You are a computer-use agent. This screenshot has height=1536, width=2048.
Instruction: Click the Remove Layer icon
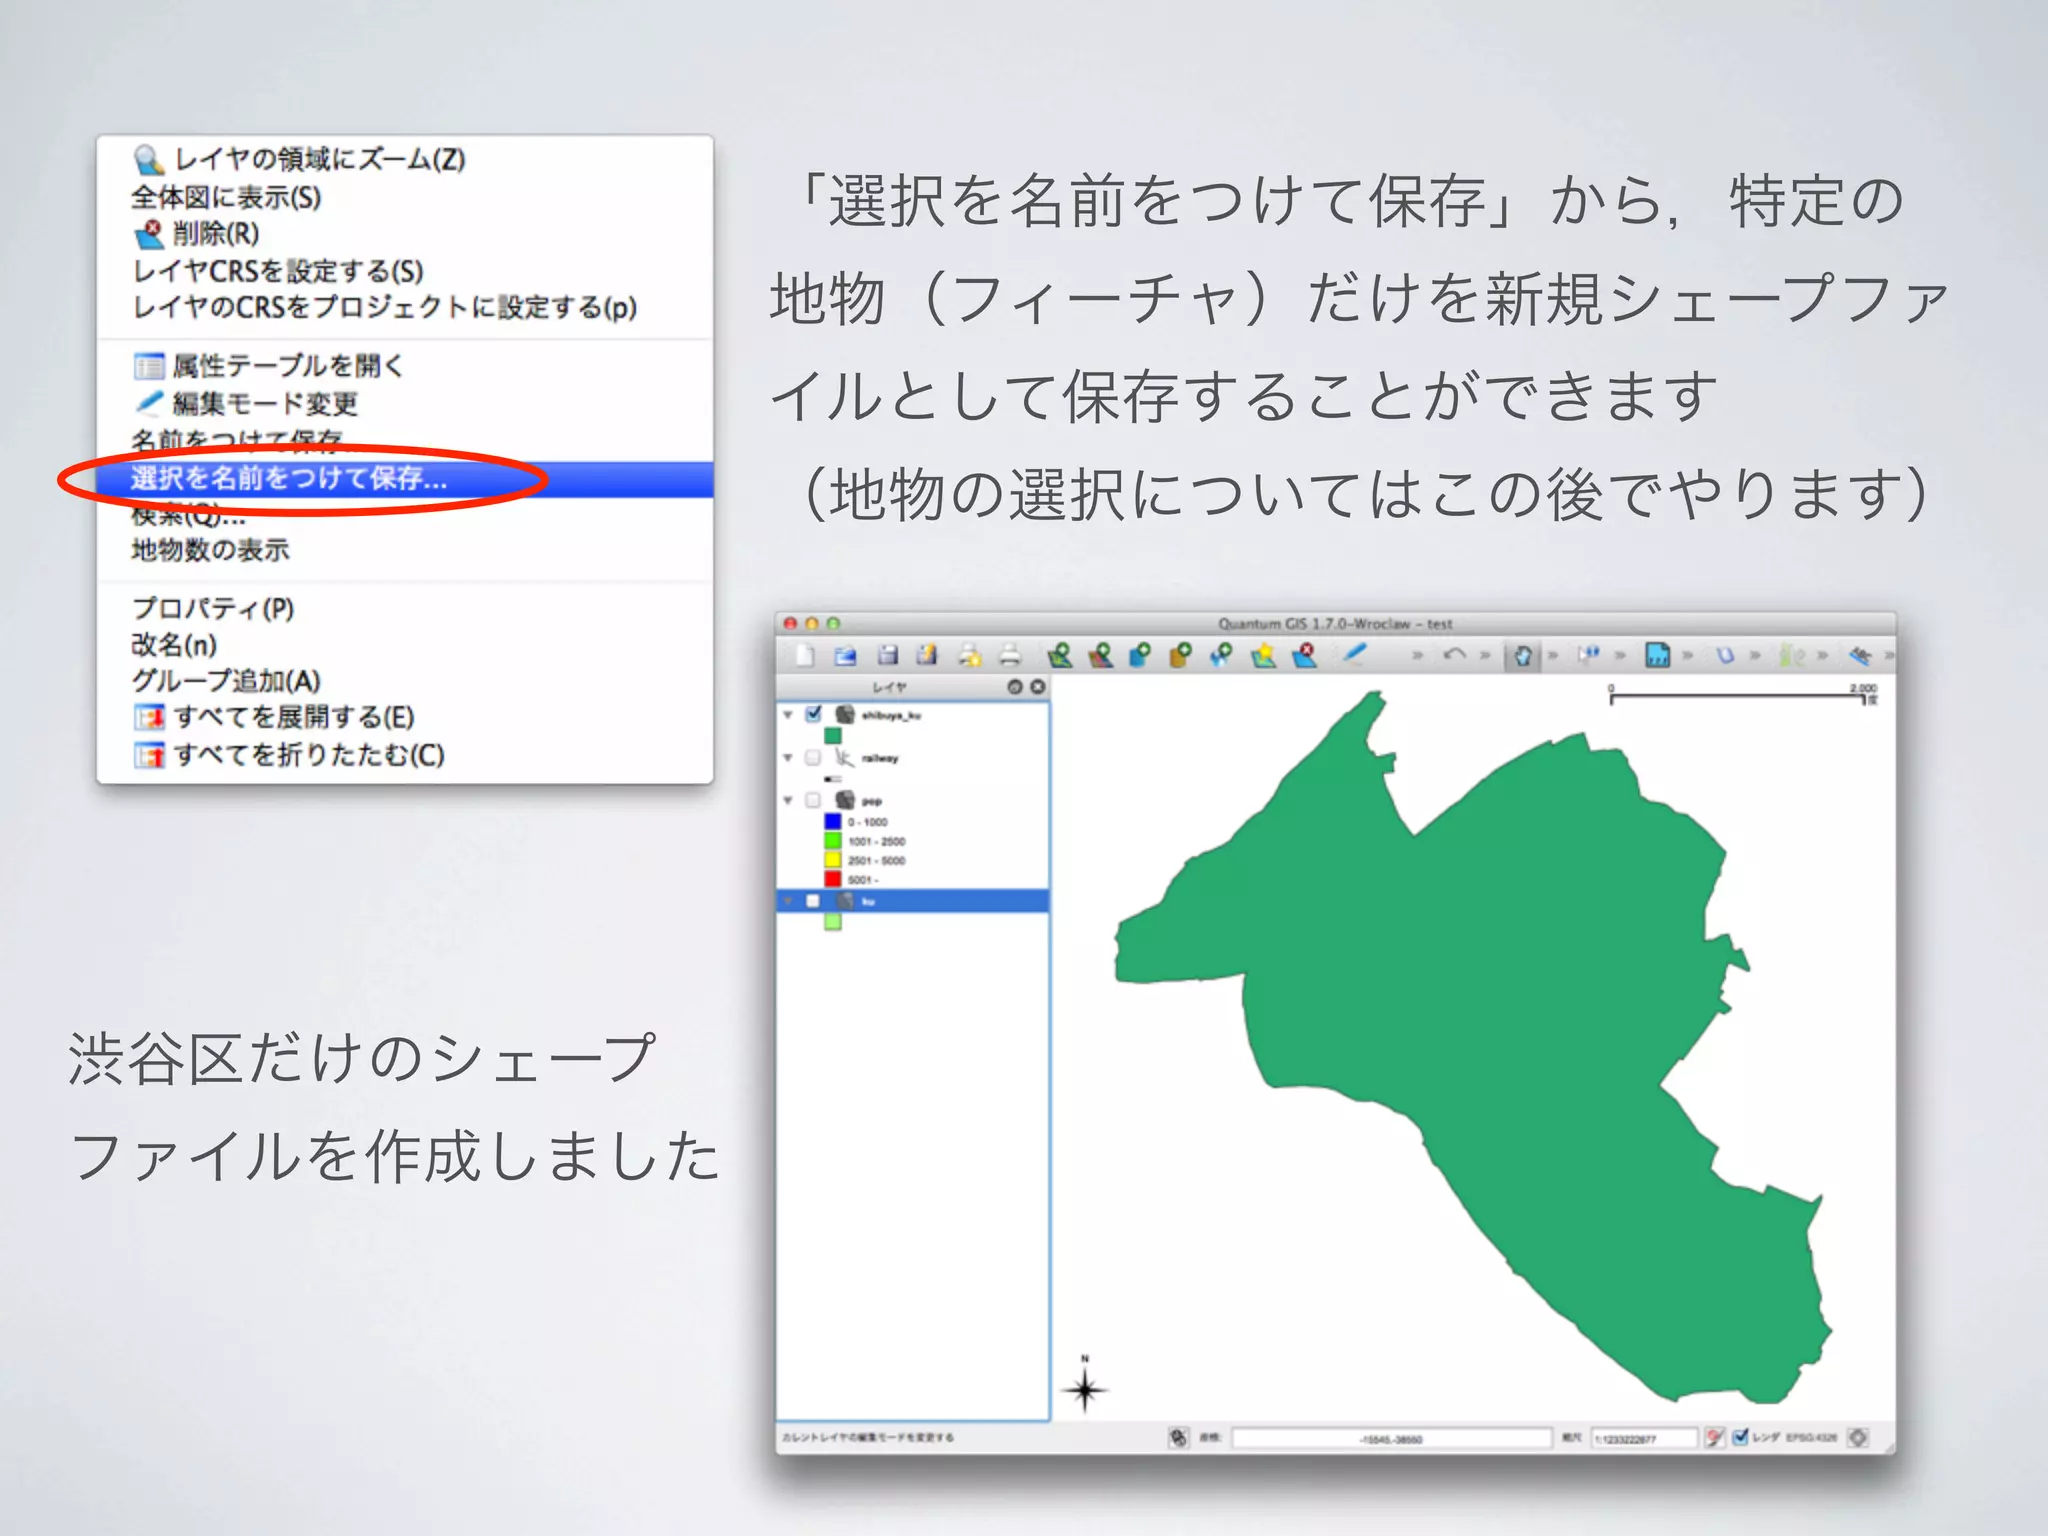(1304, 656)
